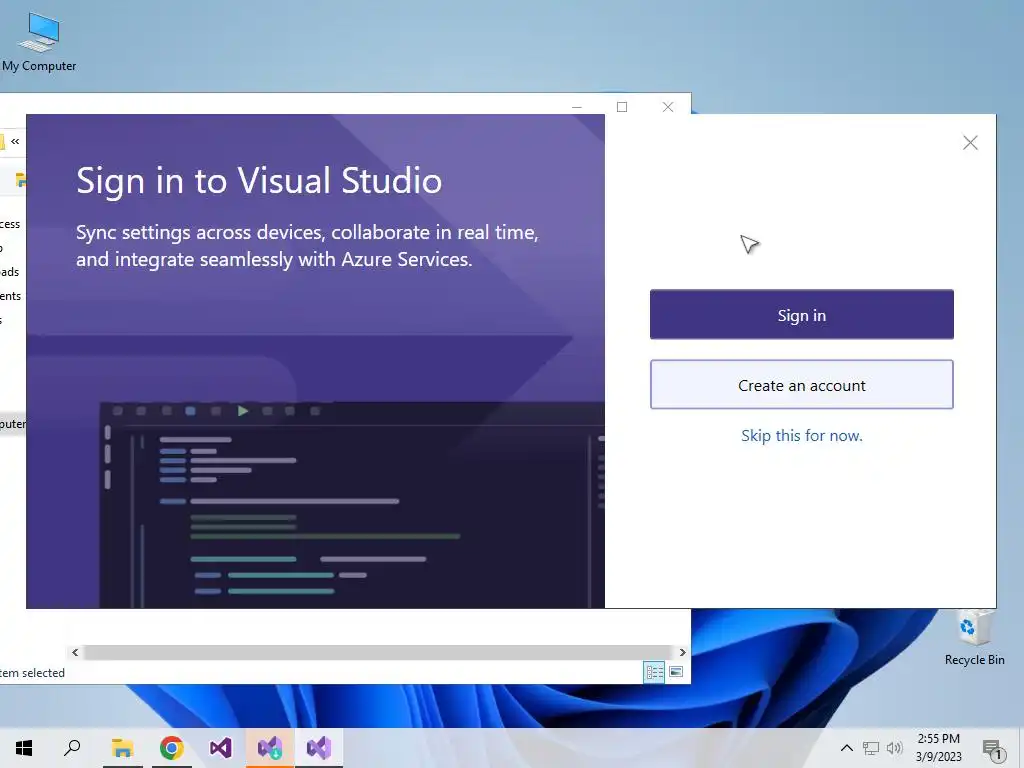Select the Recycle Bin desktop icon
This screenshot has width=1024, height=768.
click(974, 637)
